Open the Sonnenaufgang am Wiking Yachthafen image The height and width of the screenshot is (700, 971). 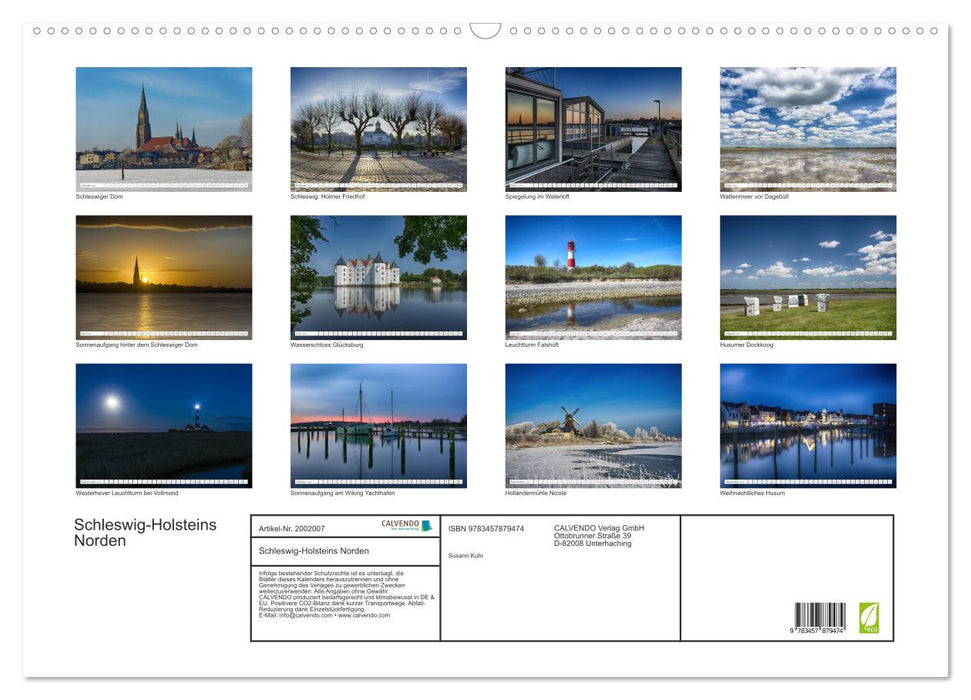[x=378, y=426]
